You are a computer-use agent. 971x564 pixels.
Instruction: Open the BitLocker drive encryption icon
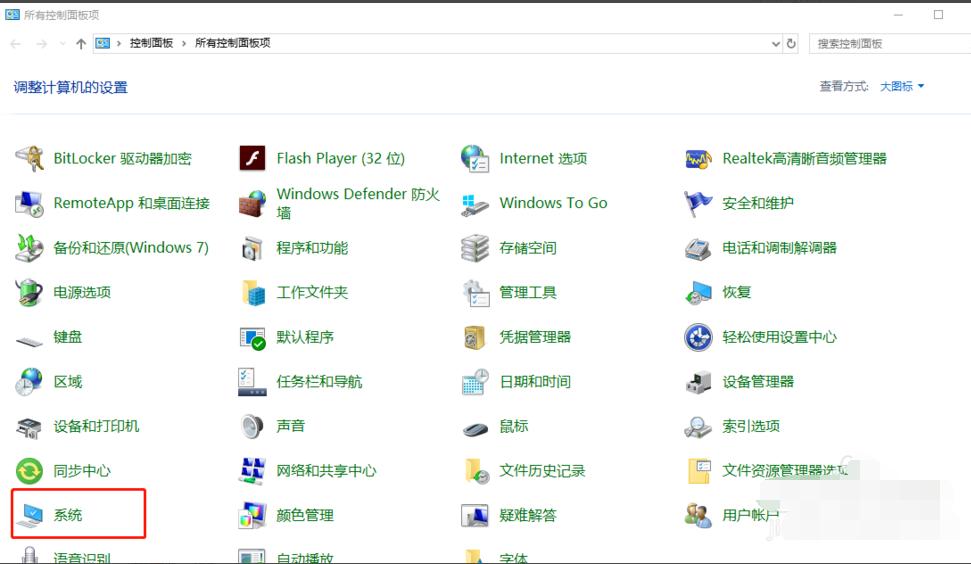(29, 158)
